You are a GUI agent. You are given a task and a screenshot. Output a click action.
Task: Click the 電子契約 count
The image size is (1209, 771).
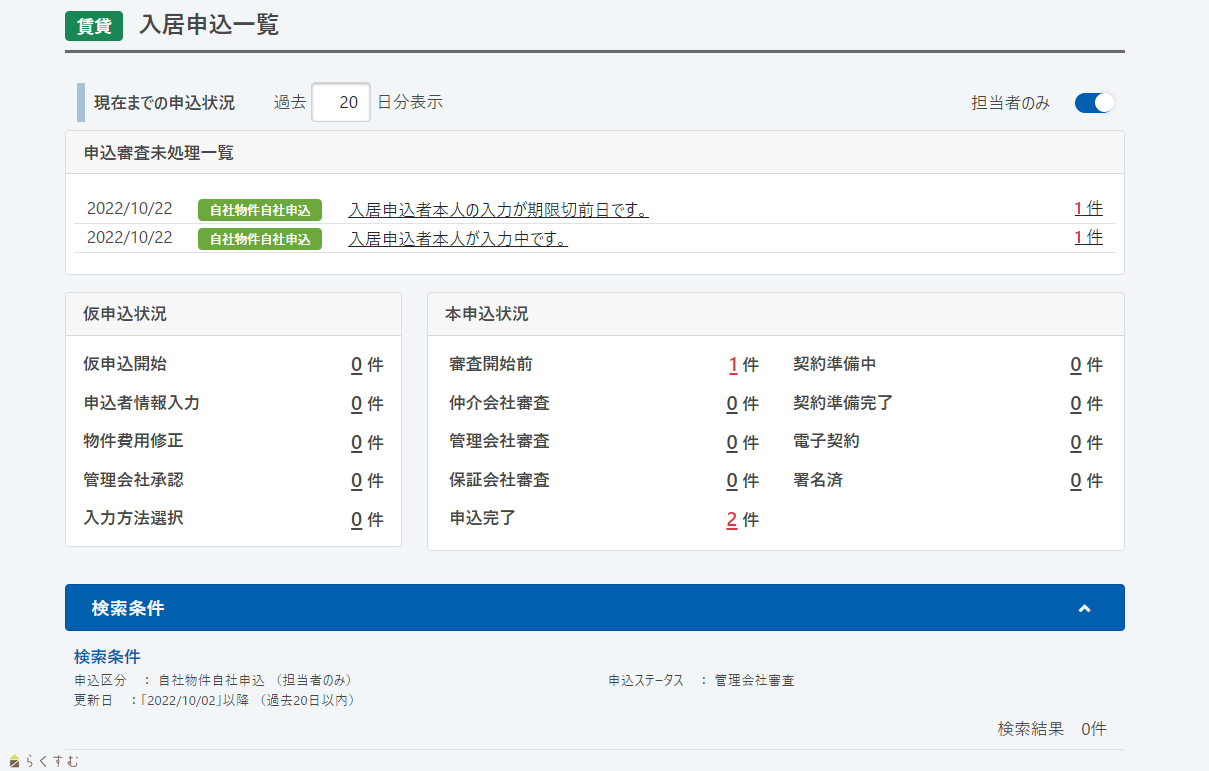(x=1076, y=442)
